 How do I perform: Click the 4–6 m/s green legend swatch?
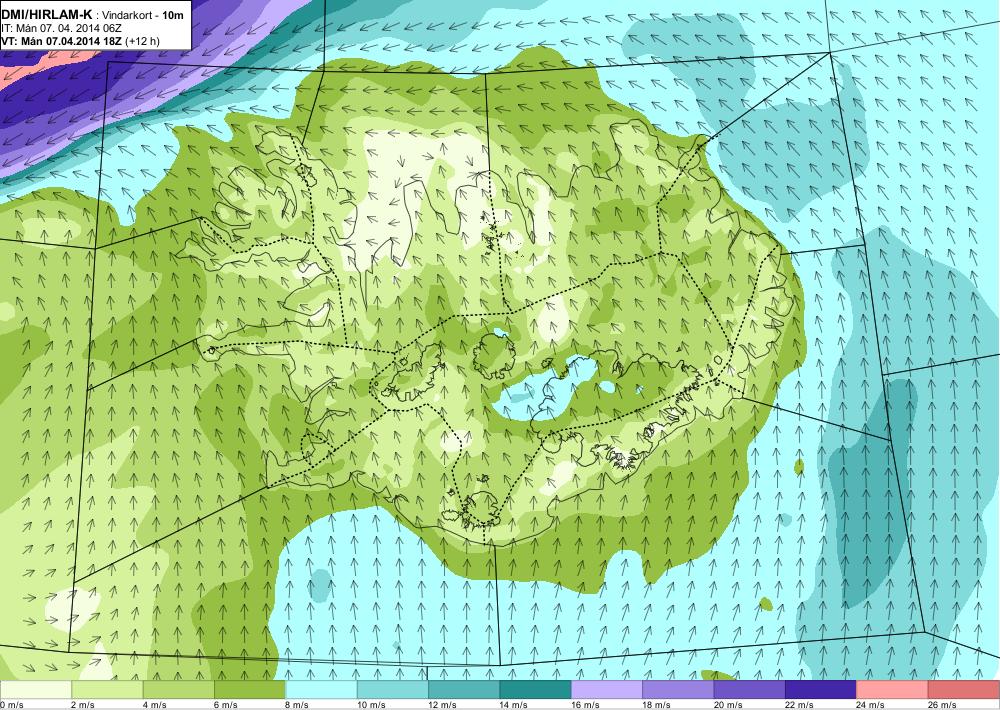pyautogui.click(x=179, y=690)
